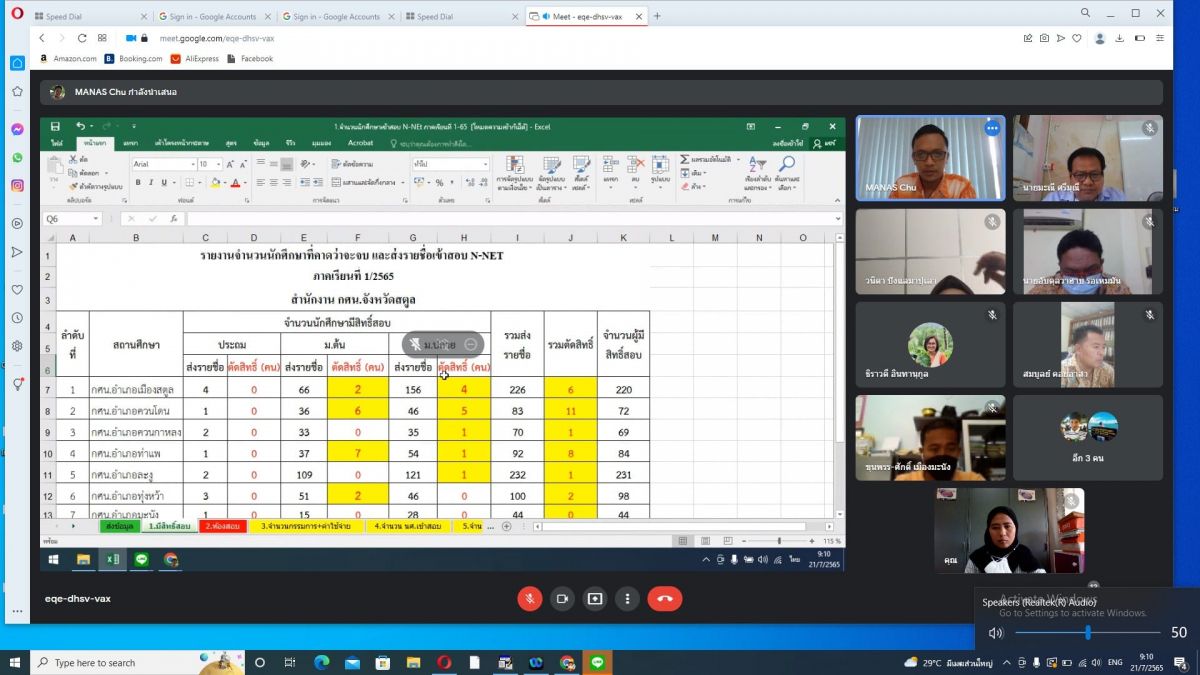Toggle the camera button in Meet
This screenshot has height=675, width=1200.
coord(562,598)
